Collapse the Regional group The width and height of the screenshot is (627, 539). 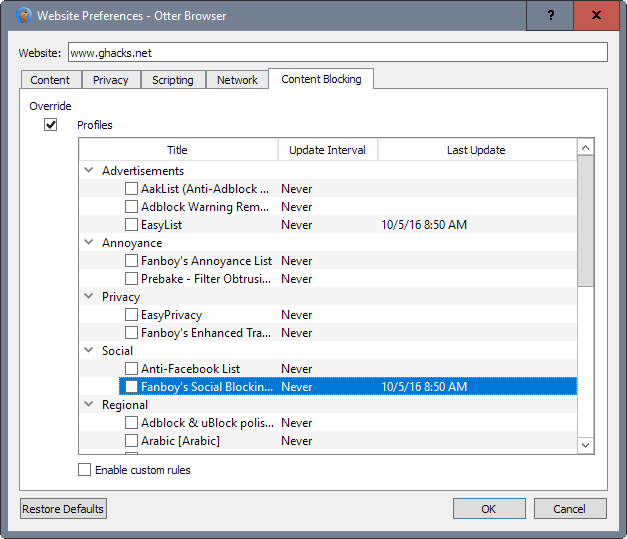pyautogui.click(x=89, y=404)
